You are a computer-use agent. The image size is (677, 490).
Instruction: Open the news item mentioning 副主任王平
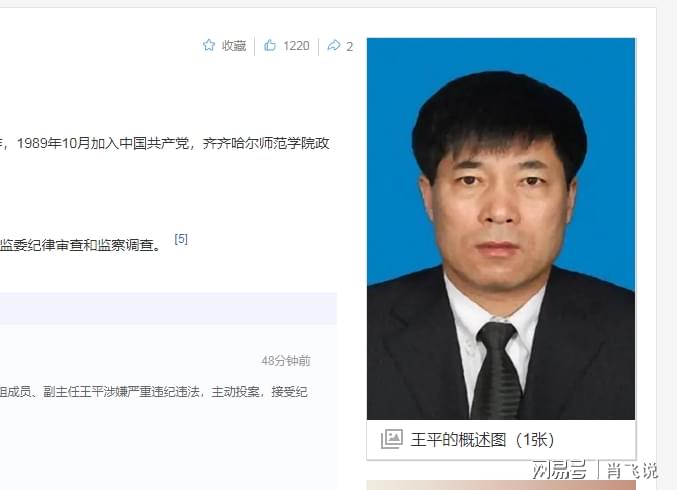click(x=154, y=392)
